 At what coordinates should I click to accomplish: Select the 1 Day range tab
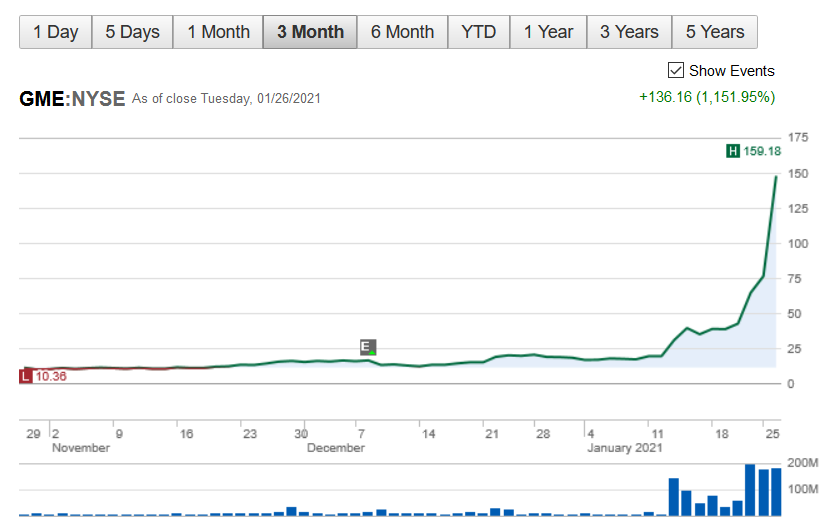tap(56, 32)
